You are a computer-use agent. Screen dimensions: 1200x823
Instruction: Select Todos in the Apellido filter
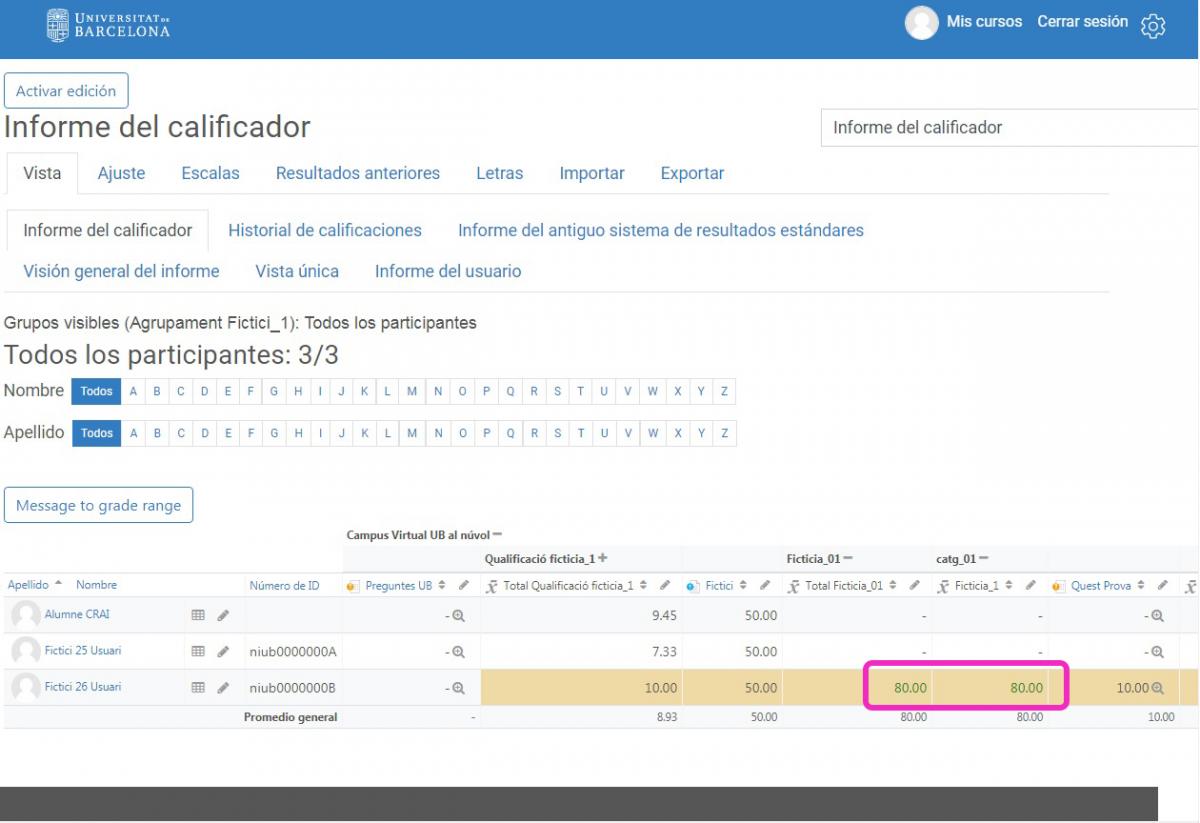pos(97,433)
